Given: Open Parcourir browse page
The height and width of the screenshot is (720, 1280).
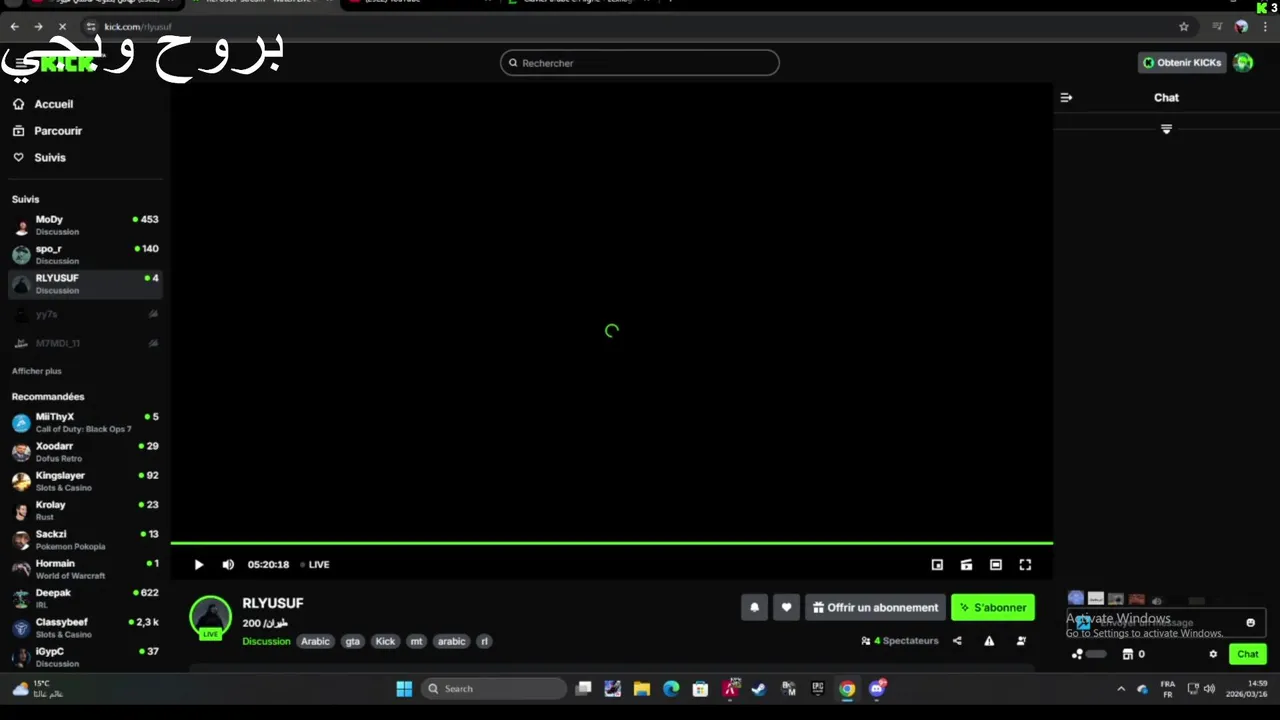Looking at the screenshot, I should [x=47, y=131].
